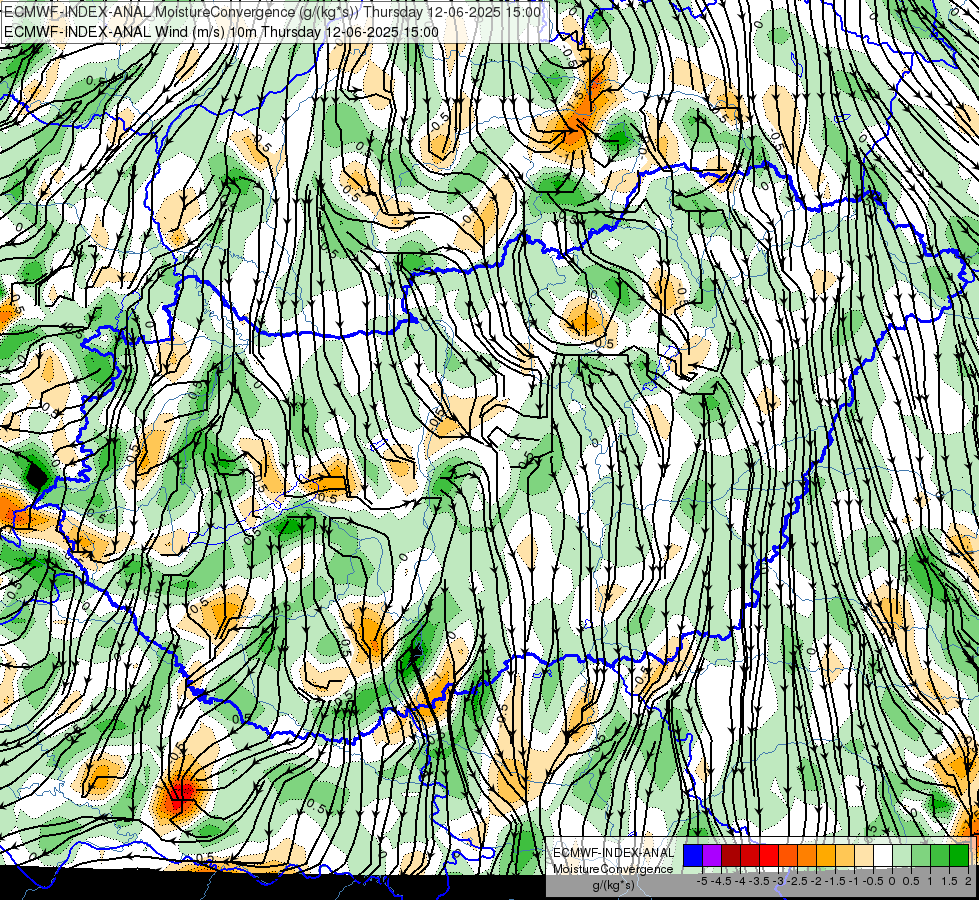Pick the bright red swatch between -3.5 and -3

(769, 855)
